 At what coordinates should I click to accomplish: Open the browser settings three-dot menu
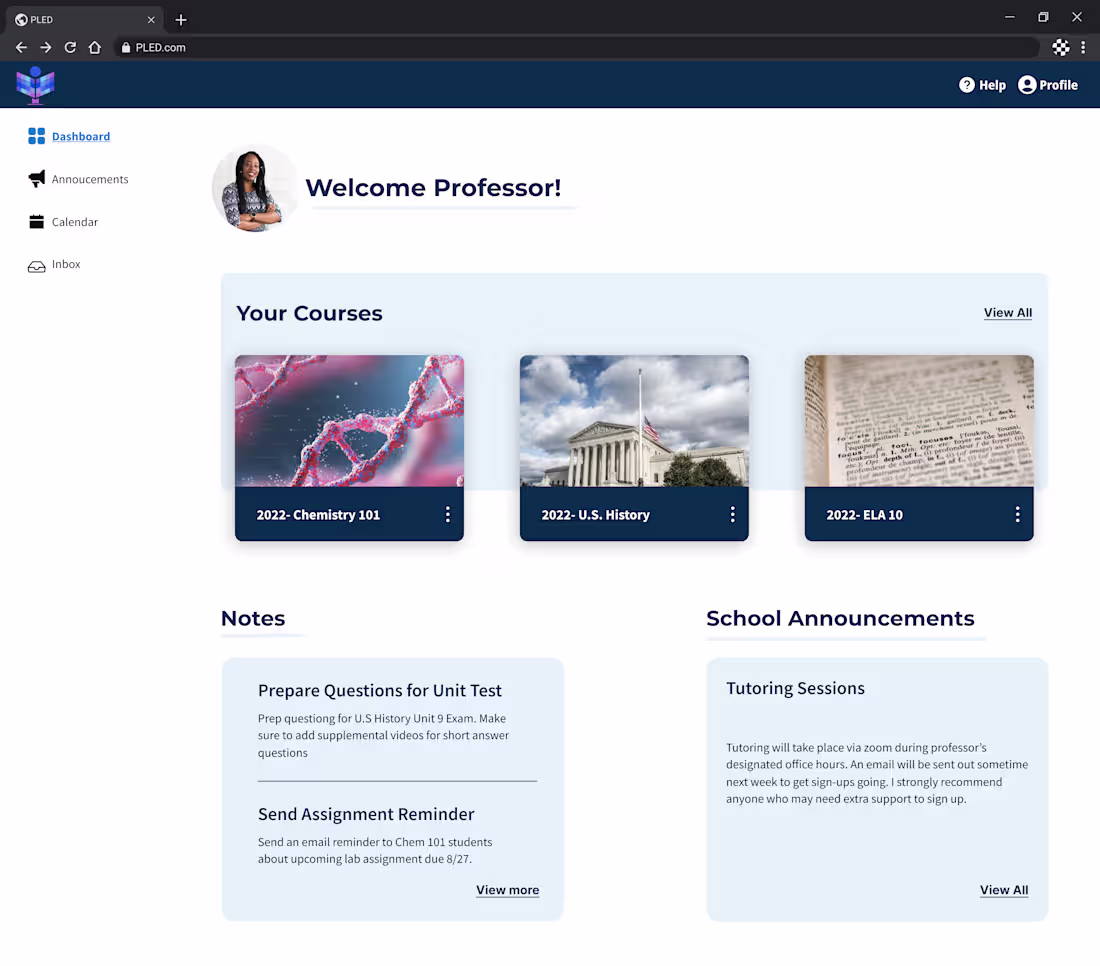(x=1084, y=47)
